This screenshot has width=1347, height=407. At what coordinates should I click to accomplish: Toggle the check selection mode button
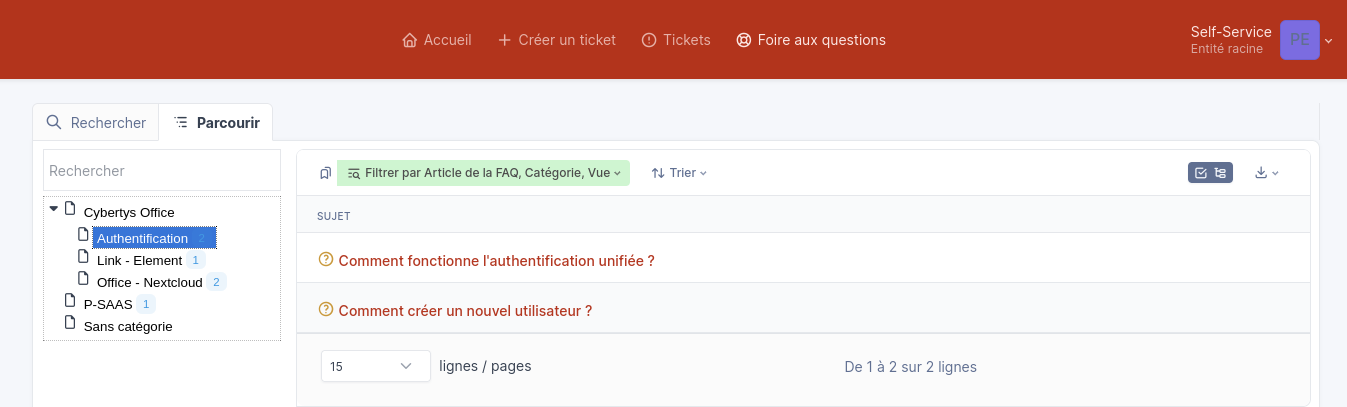(x=1201, y=173)
